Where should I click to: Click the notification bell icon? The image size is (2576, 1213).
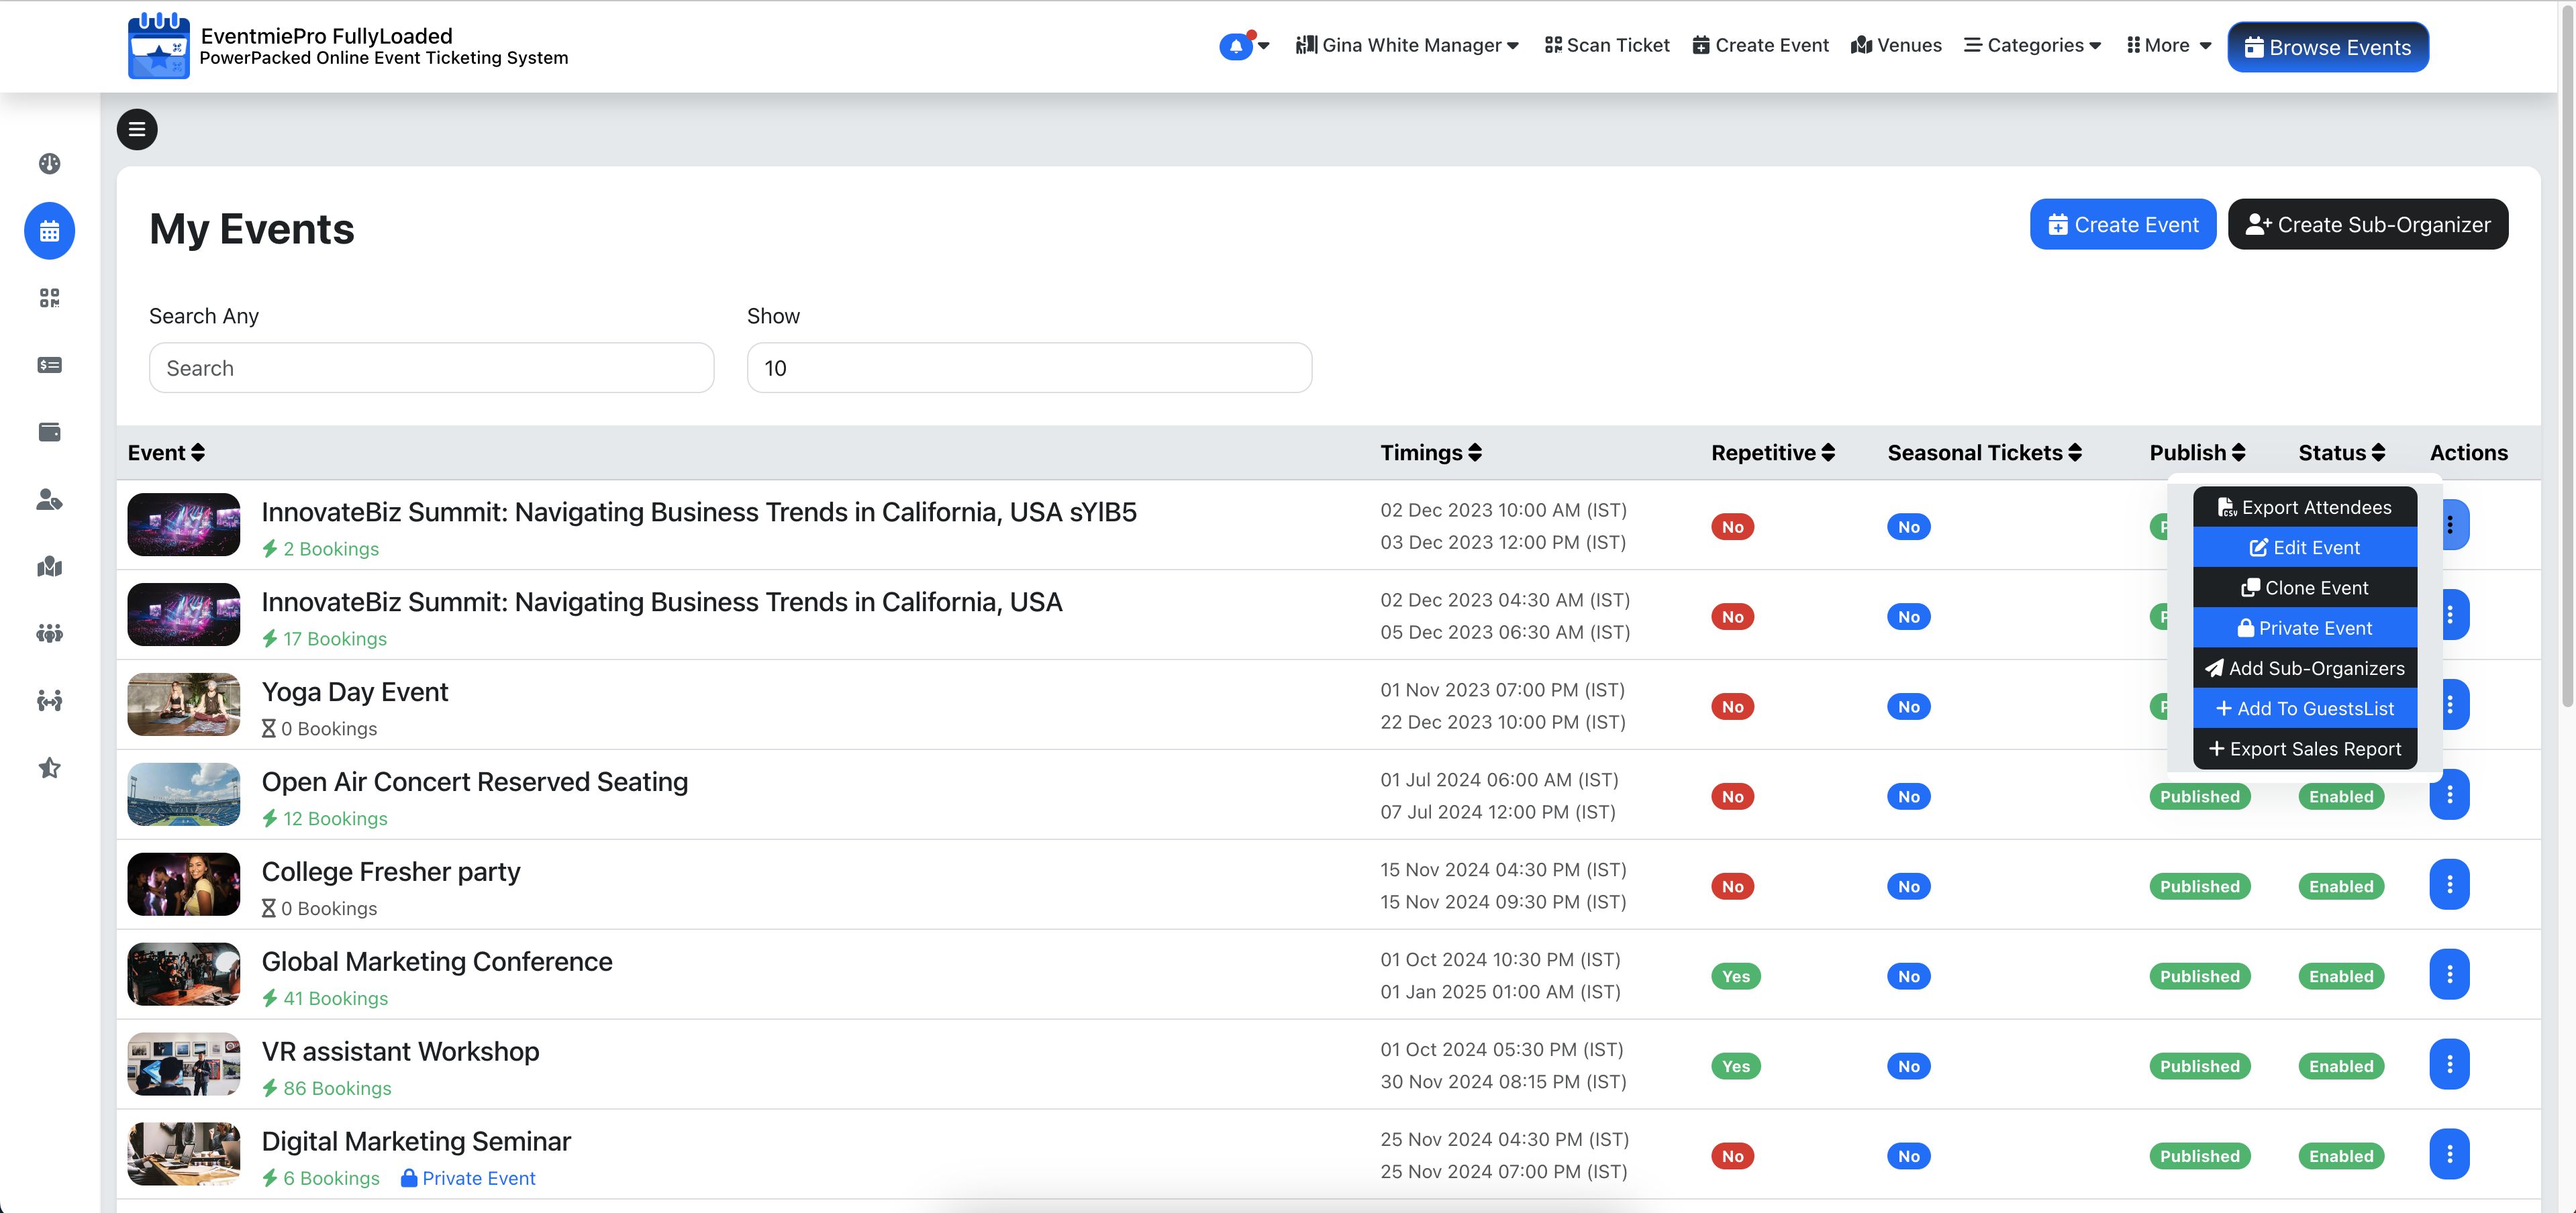tap(1236, 46)
